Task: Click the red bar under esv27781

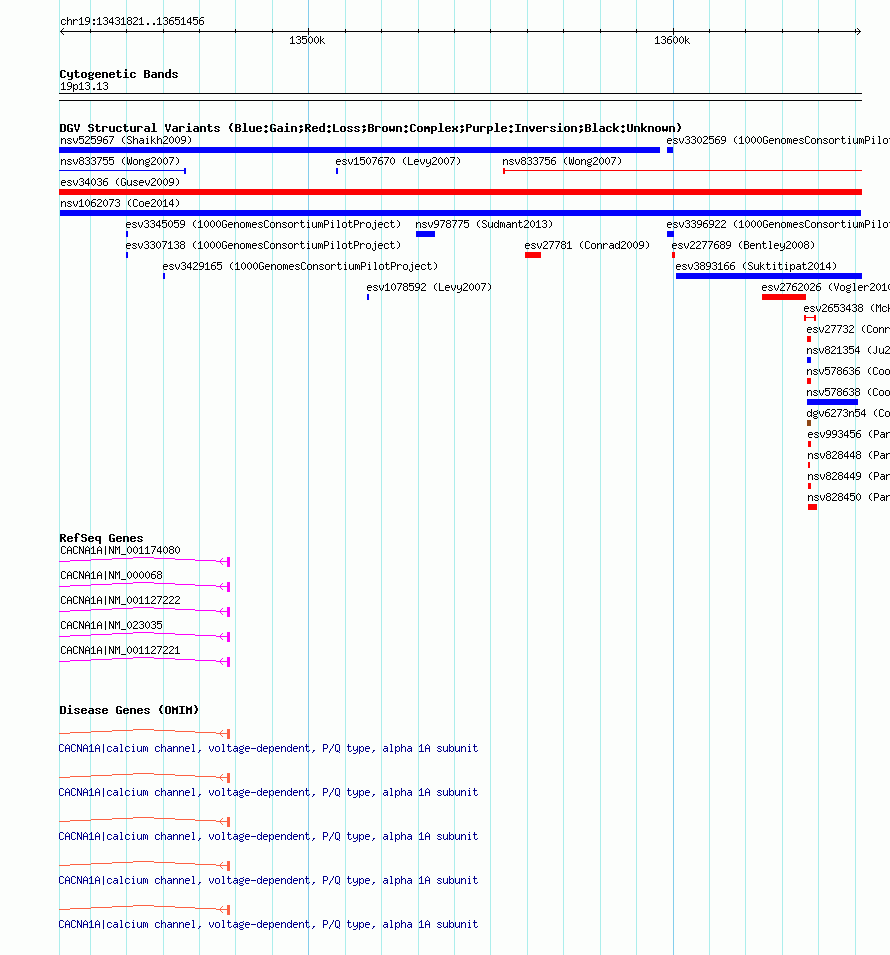Action: [x=533, y=255]
